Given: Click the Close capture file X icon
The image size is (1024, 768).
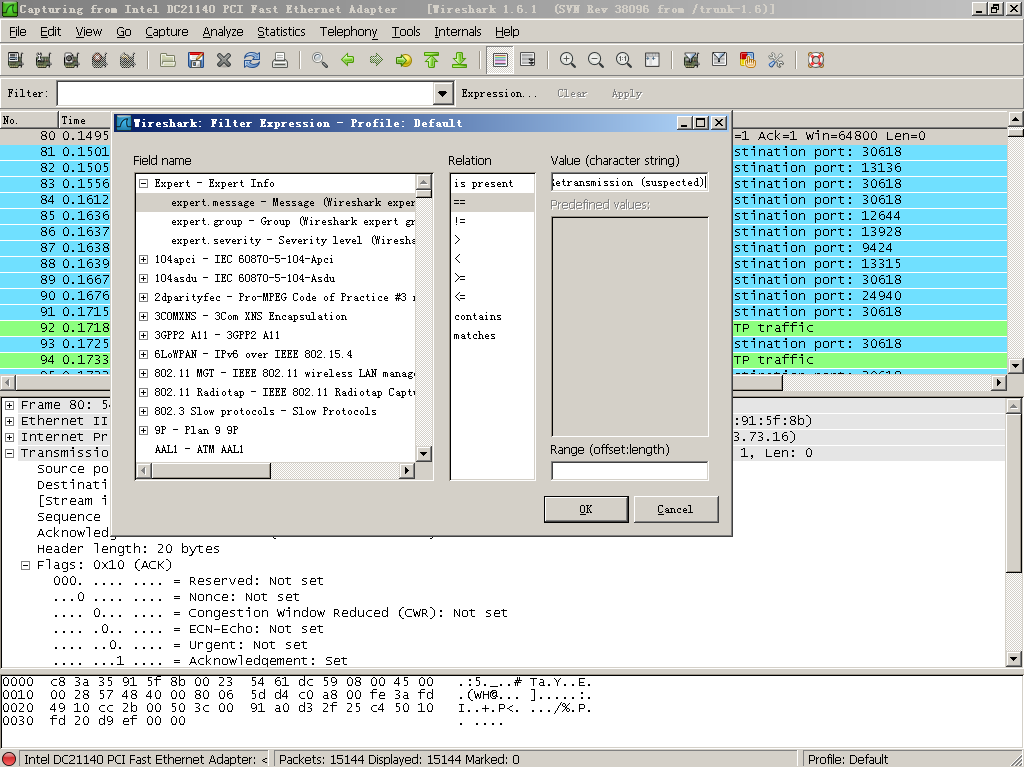Looking at the screenshot, I should point(224,60).
